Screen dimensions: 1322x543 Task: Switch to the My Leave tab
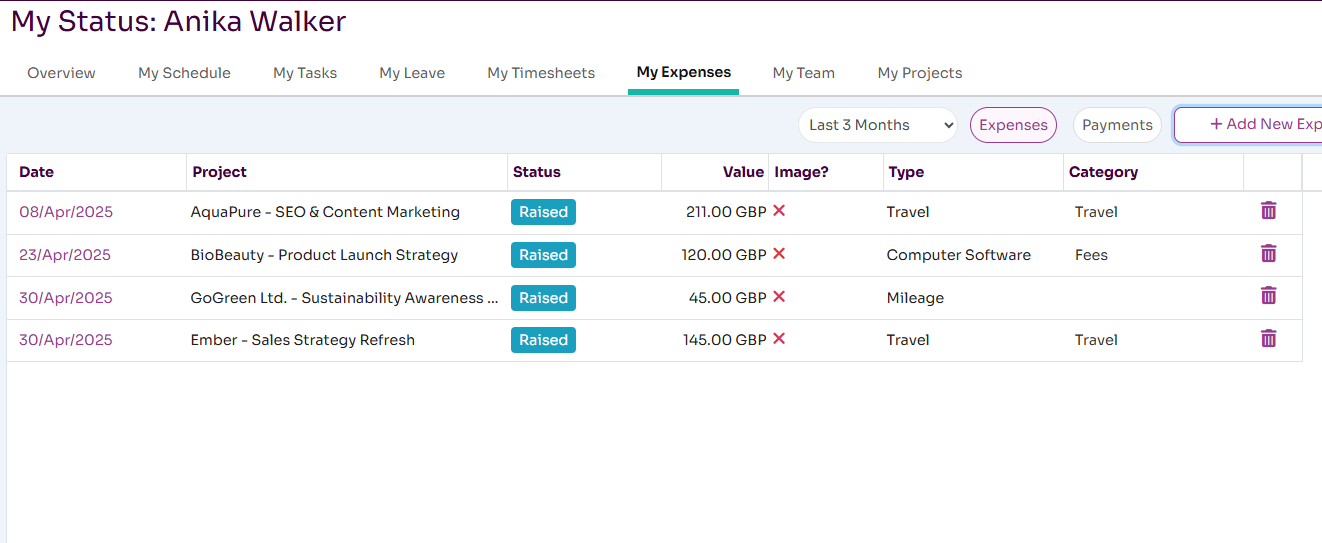tap(412, 73)
